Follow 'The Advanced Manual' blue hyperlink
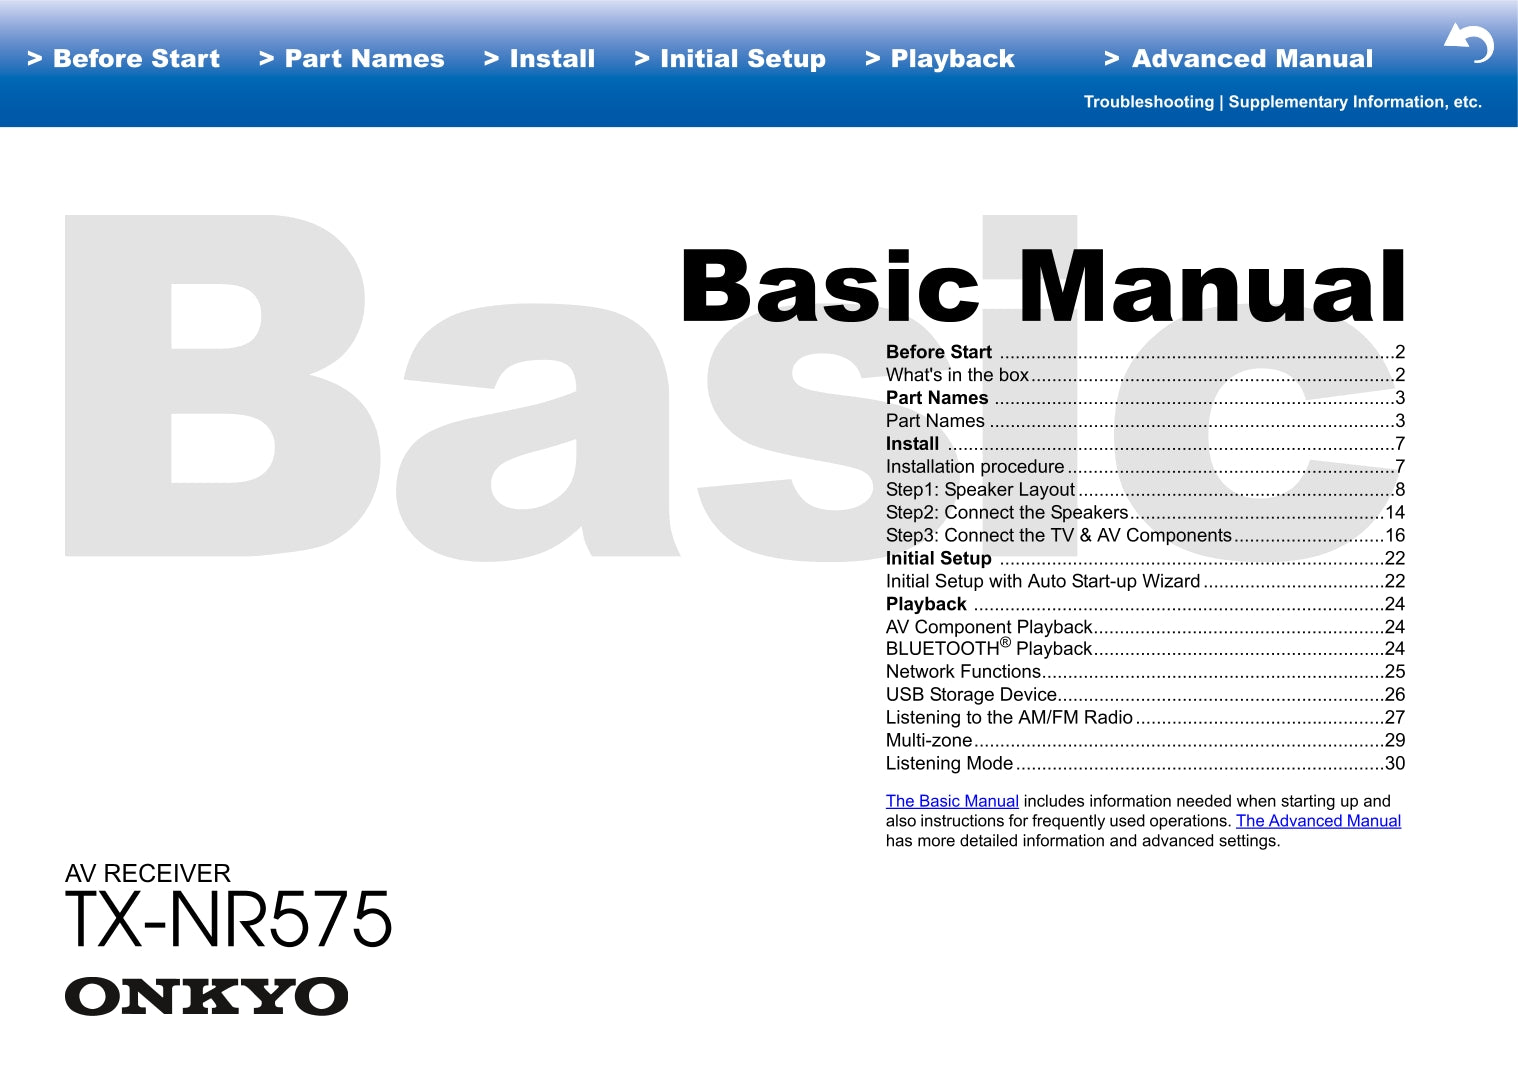The image size is (1518, 1075). (x=1318, y=821)
